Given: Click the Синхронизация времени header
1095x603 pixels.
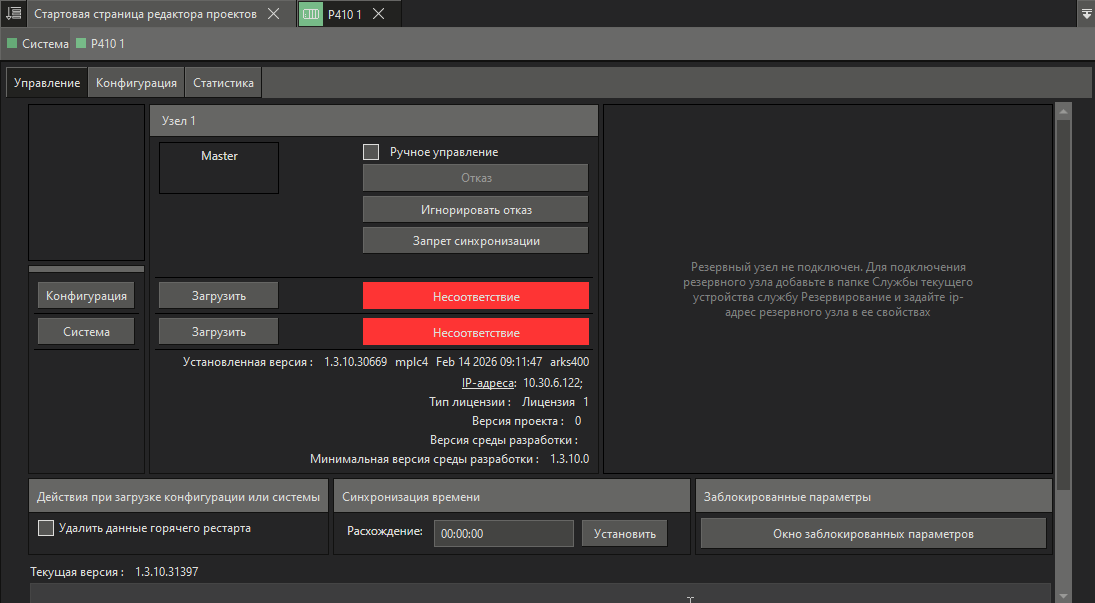Looking at the screenshot, I should pos(512,497).
